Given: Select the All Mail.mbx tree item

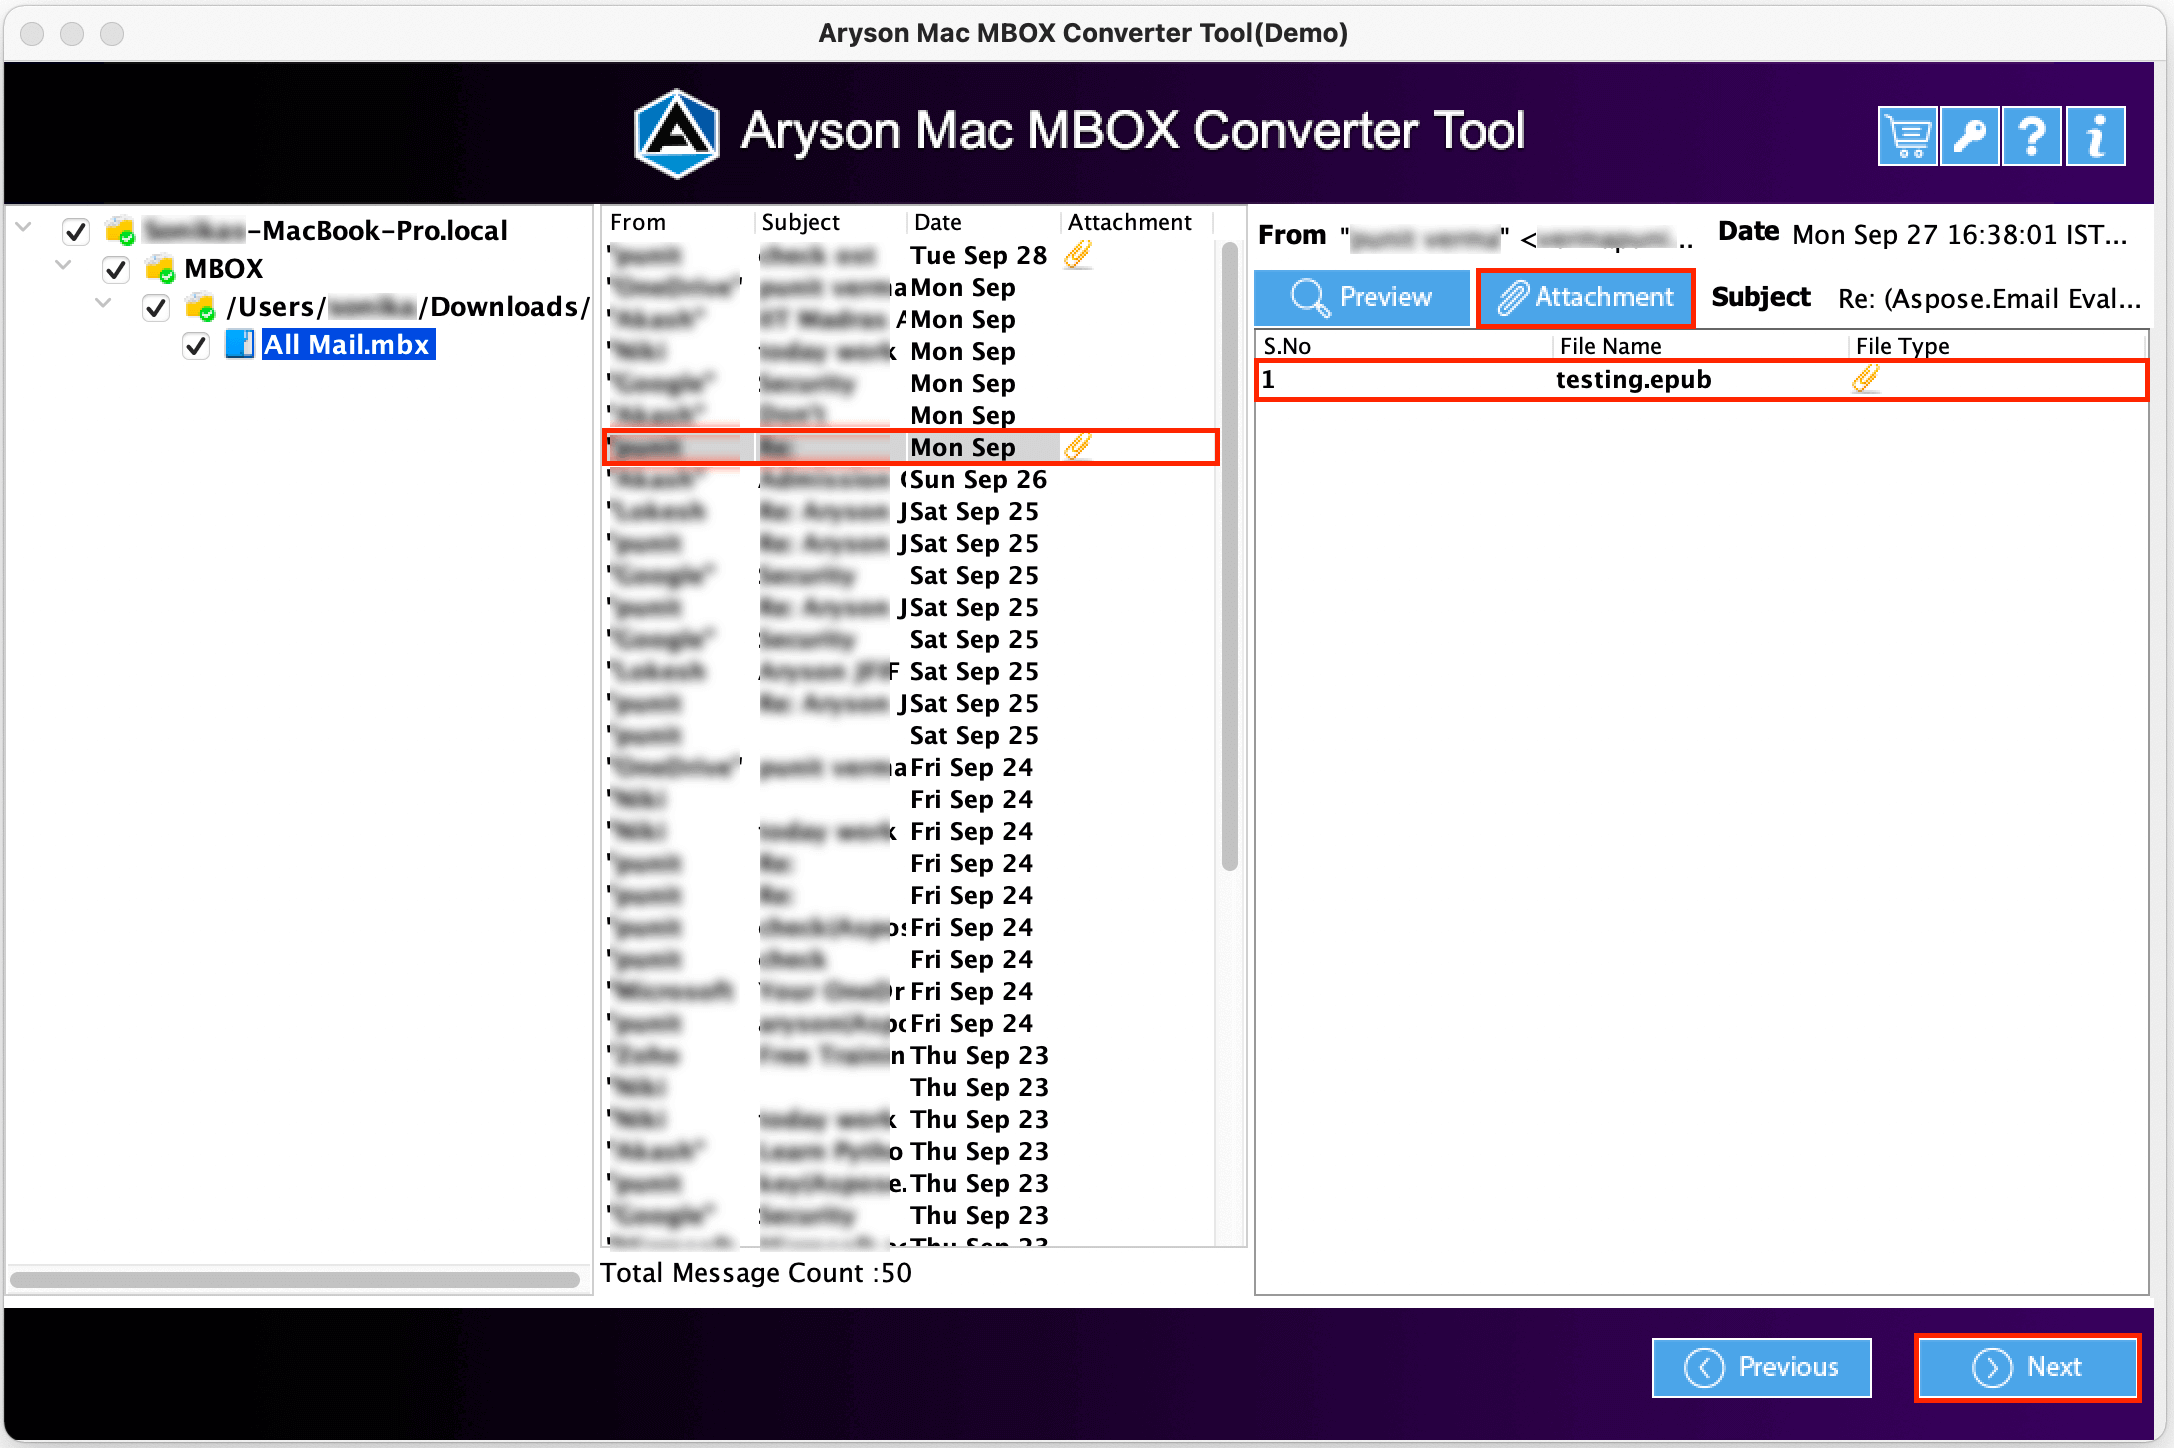Looking at the screenshot, I should [x=347, y=345].
